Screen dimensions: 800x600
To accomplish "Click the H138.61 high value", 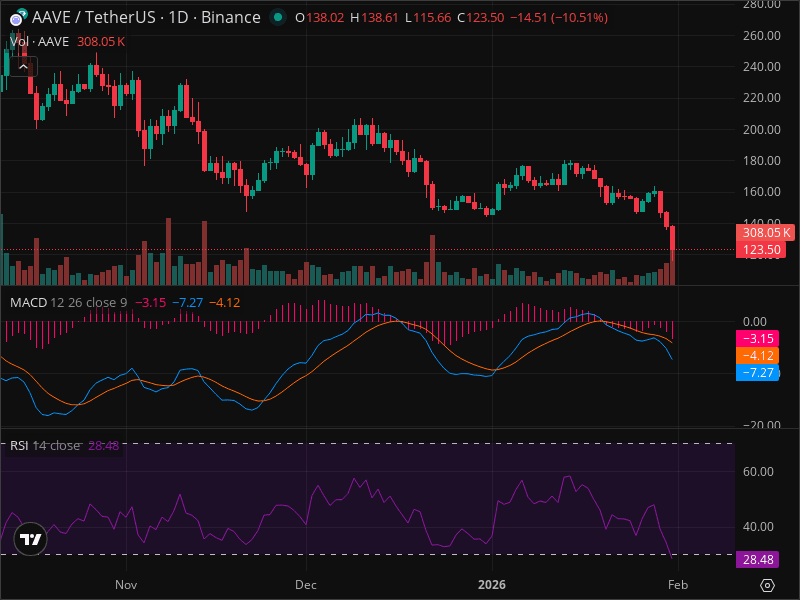I will [x=374, y=18].
